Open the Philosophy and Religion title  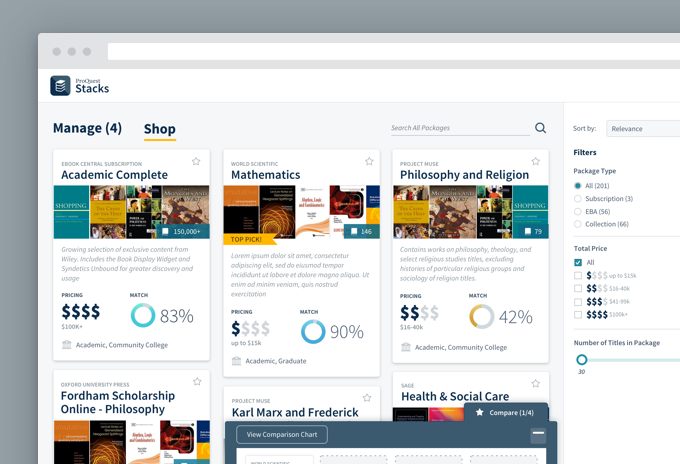(464, 175)
